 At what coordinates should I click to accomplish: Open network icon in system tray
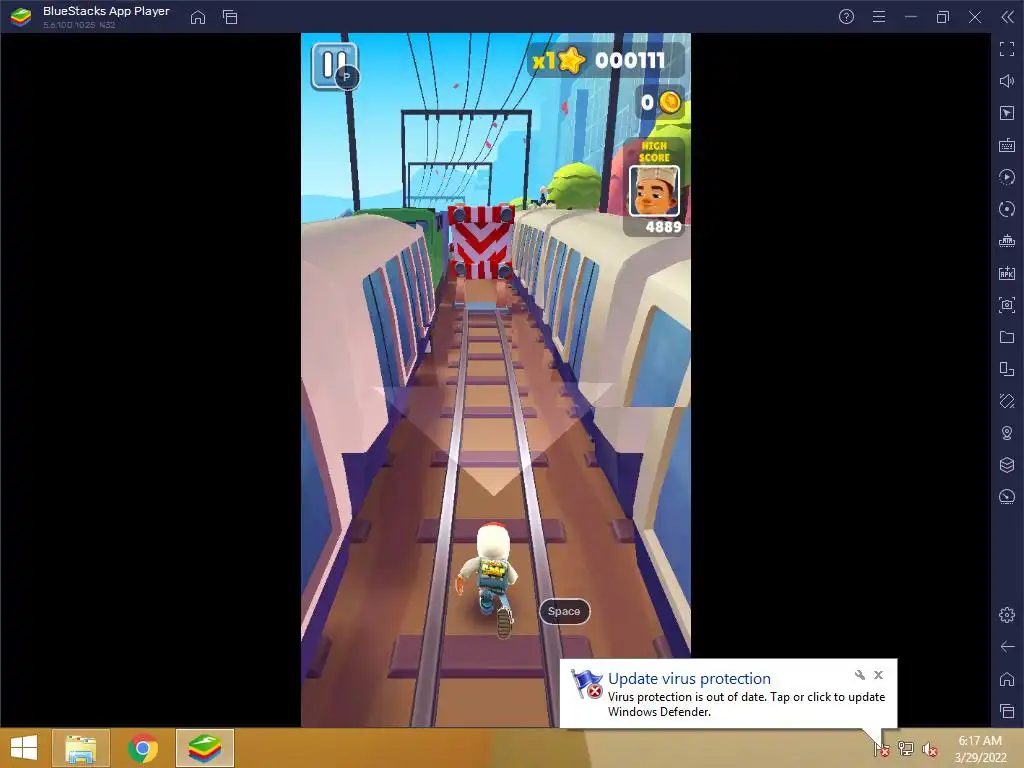click(906, 749)
